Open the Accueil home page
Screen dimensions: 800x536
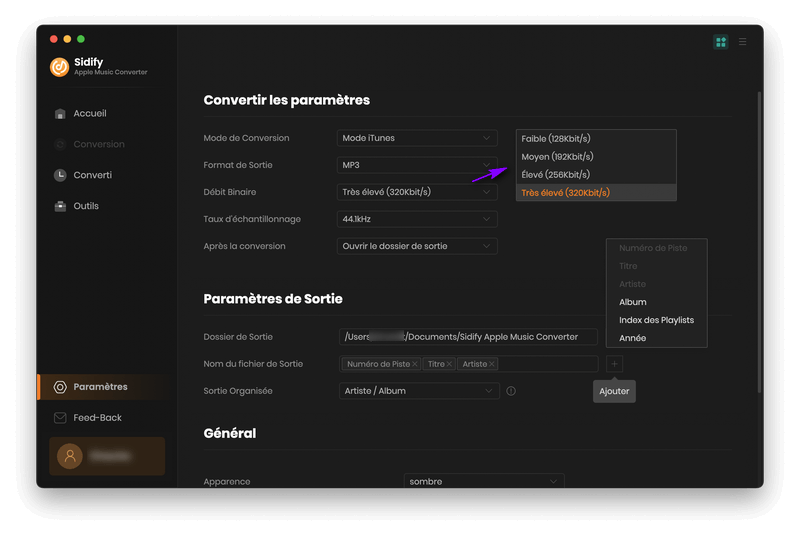[x=88, y=114]
